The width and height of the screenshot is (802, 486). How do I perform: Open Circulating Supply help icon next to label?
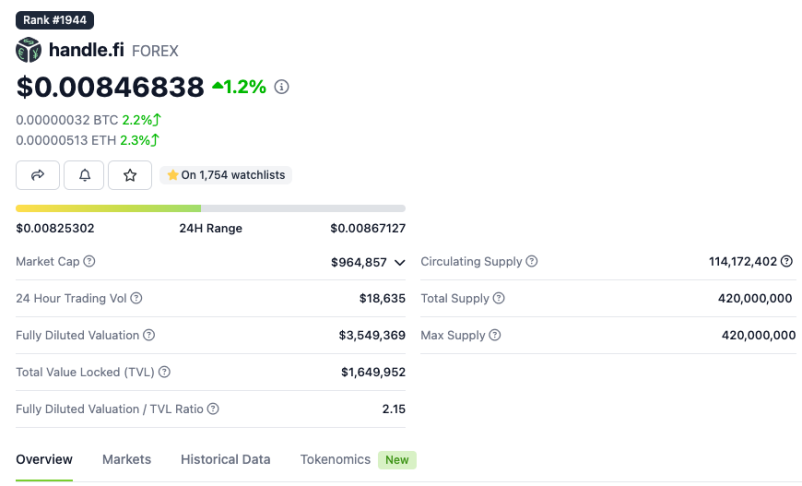pos(532,261)
